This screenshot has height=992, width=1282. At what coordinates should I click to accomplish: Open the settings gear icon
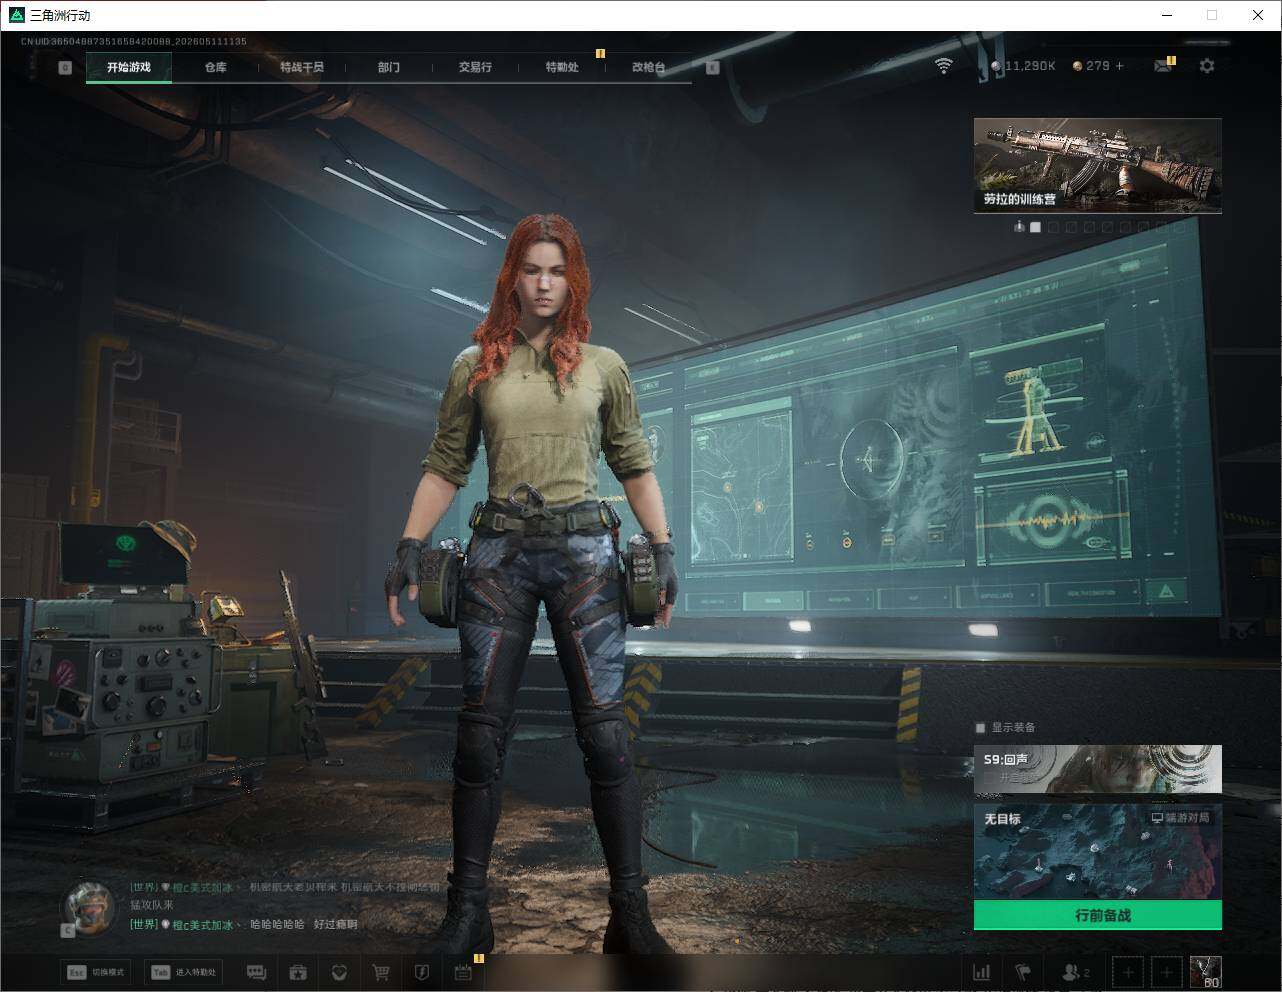coord(1207,66)
